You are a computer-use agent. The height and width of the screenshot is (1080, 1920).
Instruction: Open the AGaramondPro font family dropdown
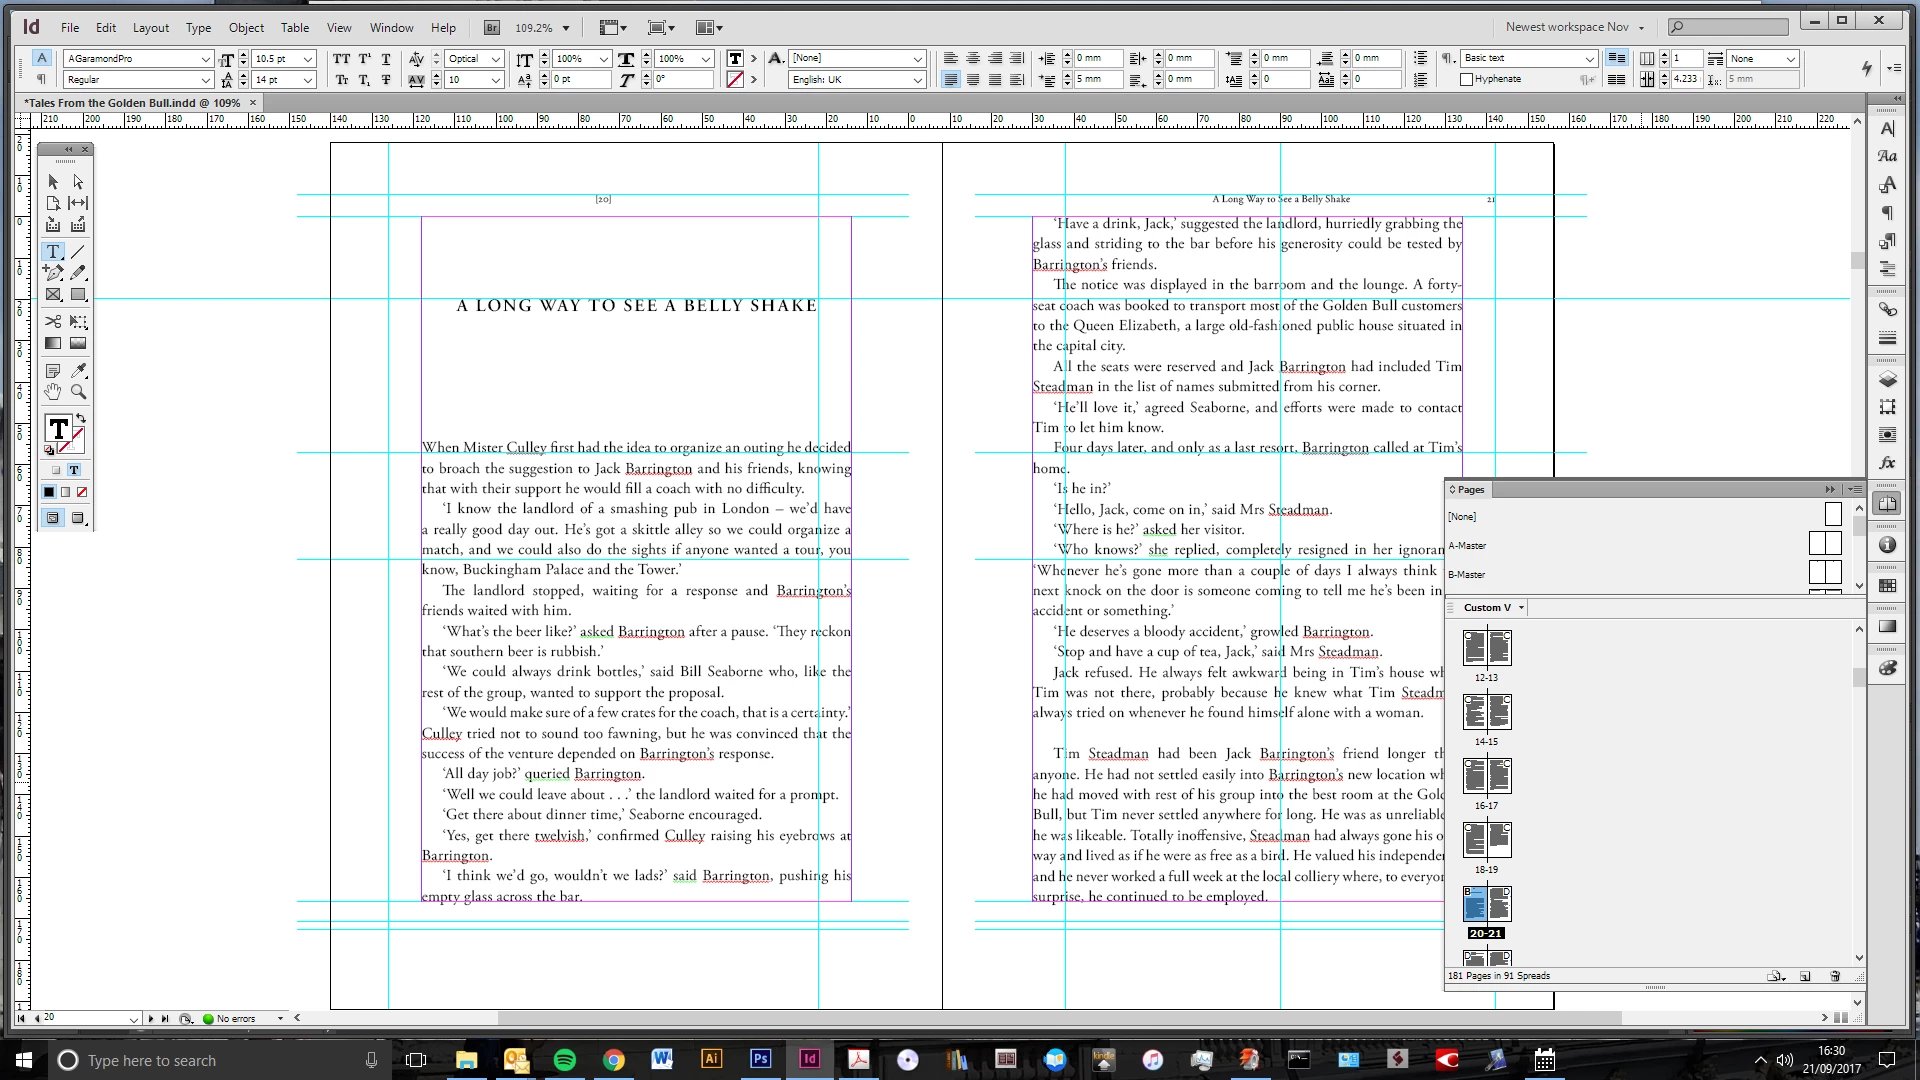(x=205, y=59)
